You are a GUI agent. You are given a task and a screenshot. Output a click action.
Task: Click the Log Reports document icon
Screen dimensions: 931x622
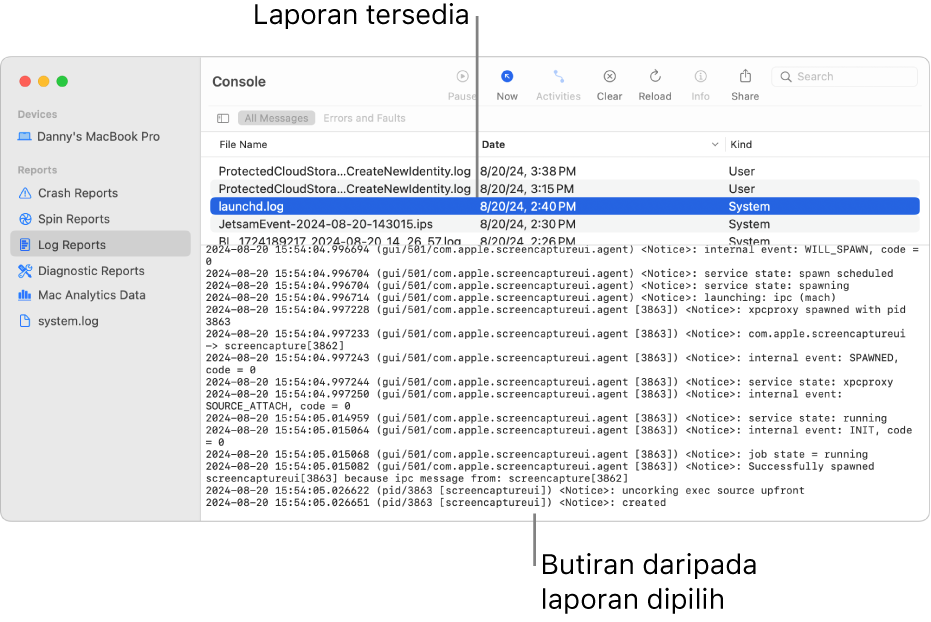click(25, 245)
